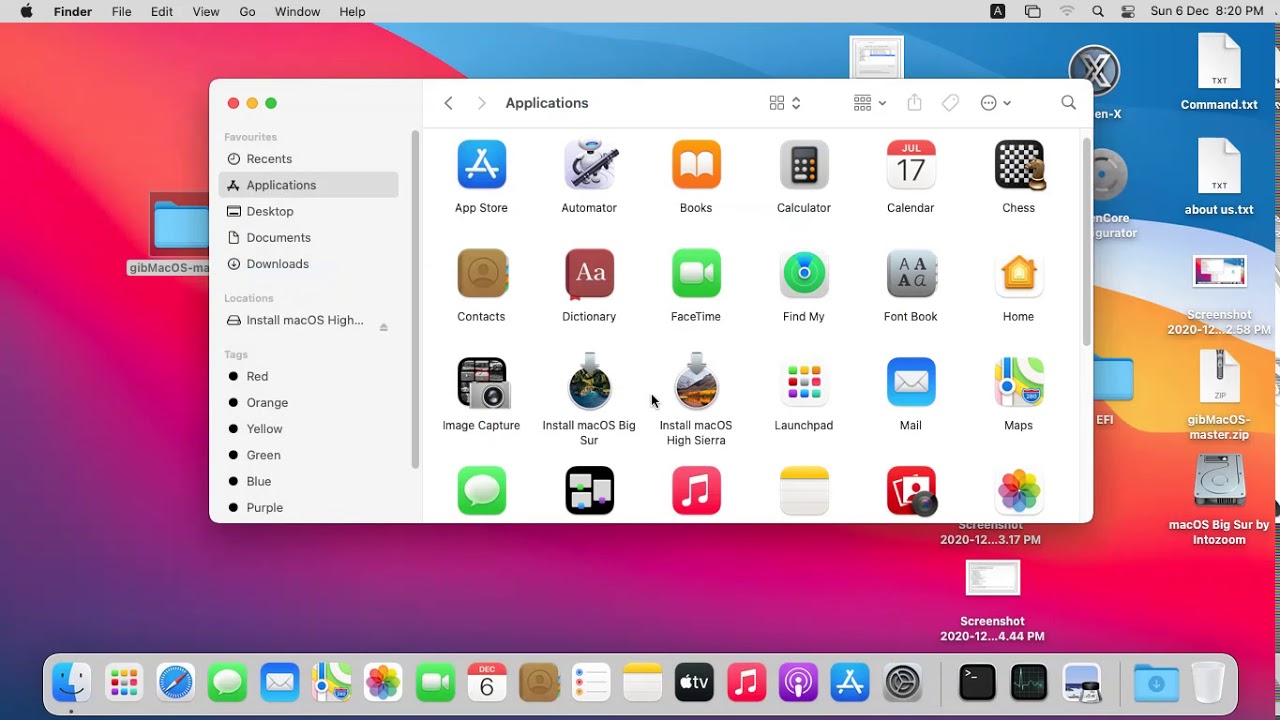Click the Applications window vertical scrollbar
This screenshot has height=720, width=1280.
(x=1086, y=243)
